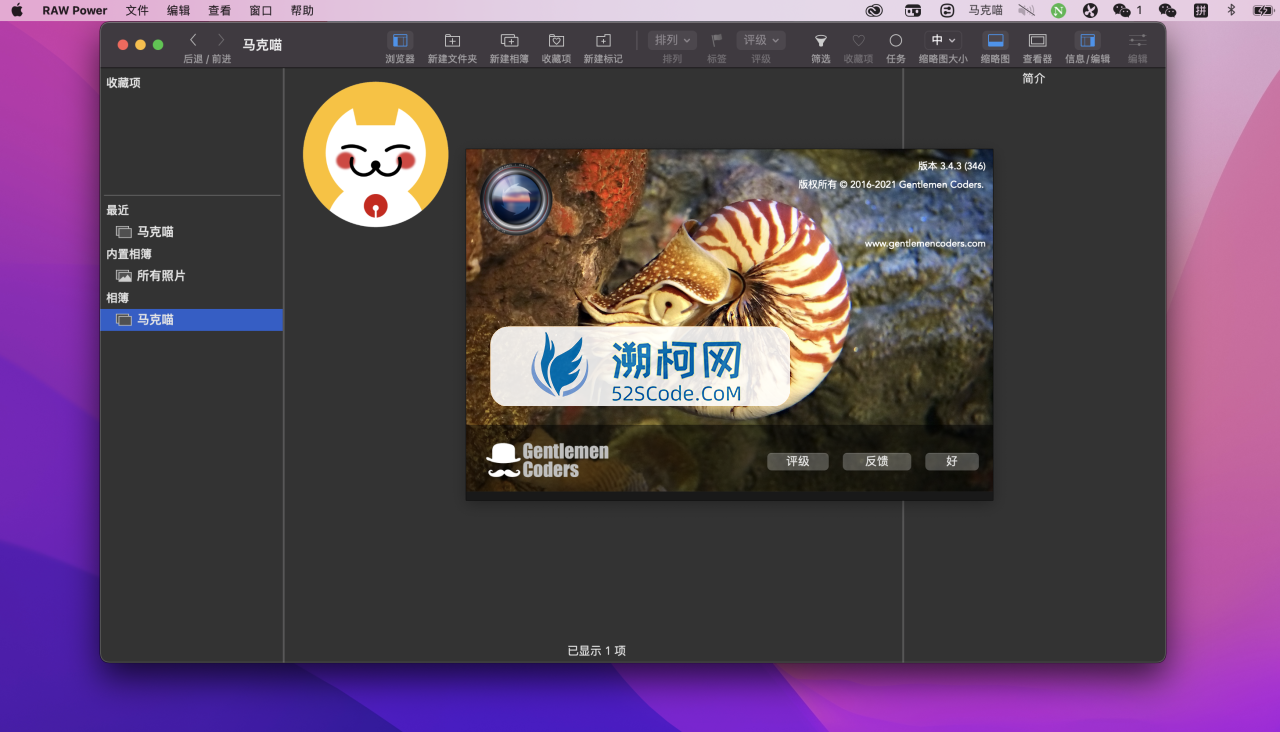
Task: Open the 查看 menu
Action: [219, 11]
